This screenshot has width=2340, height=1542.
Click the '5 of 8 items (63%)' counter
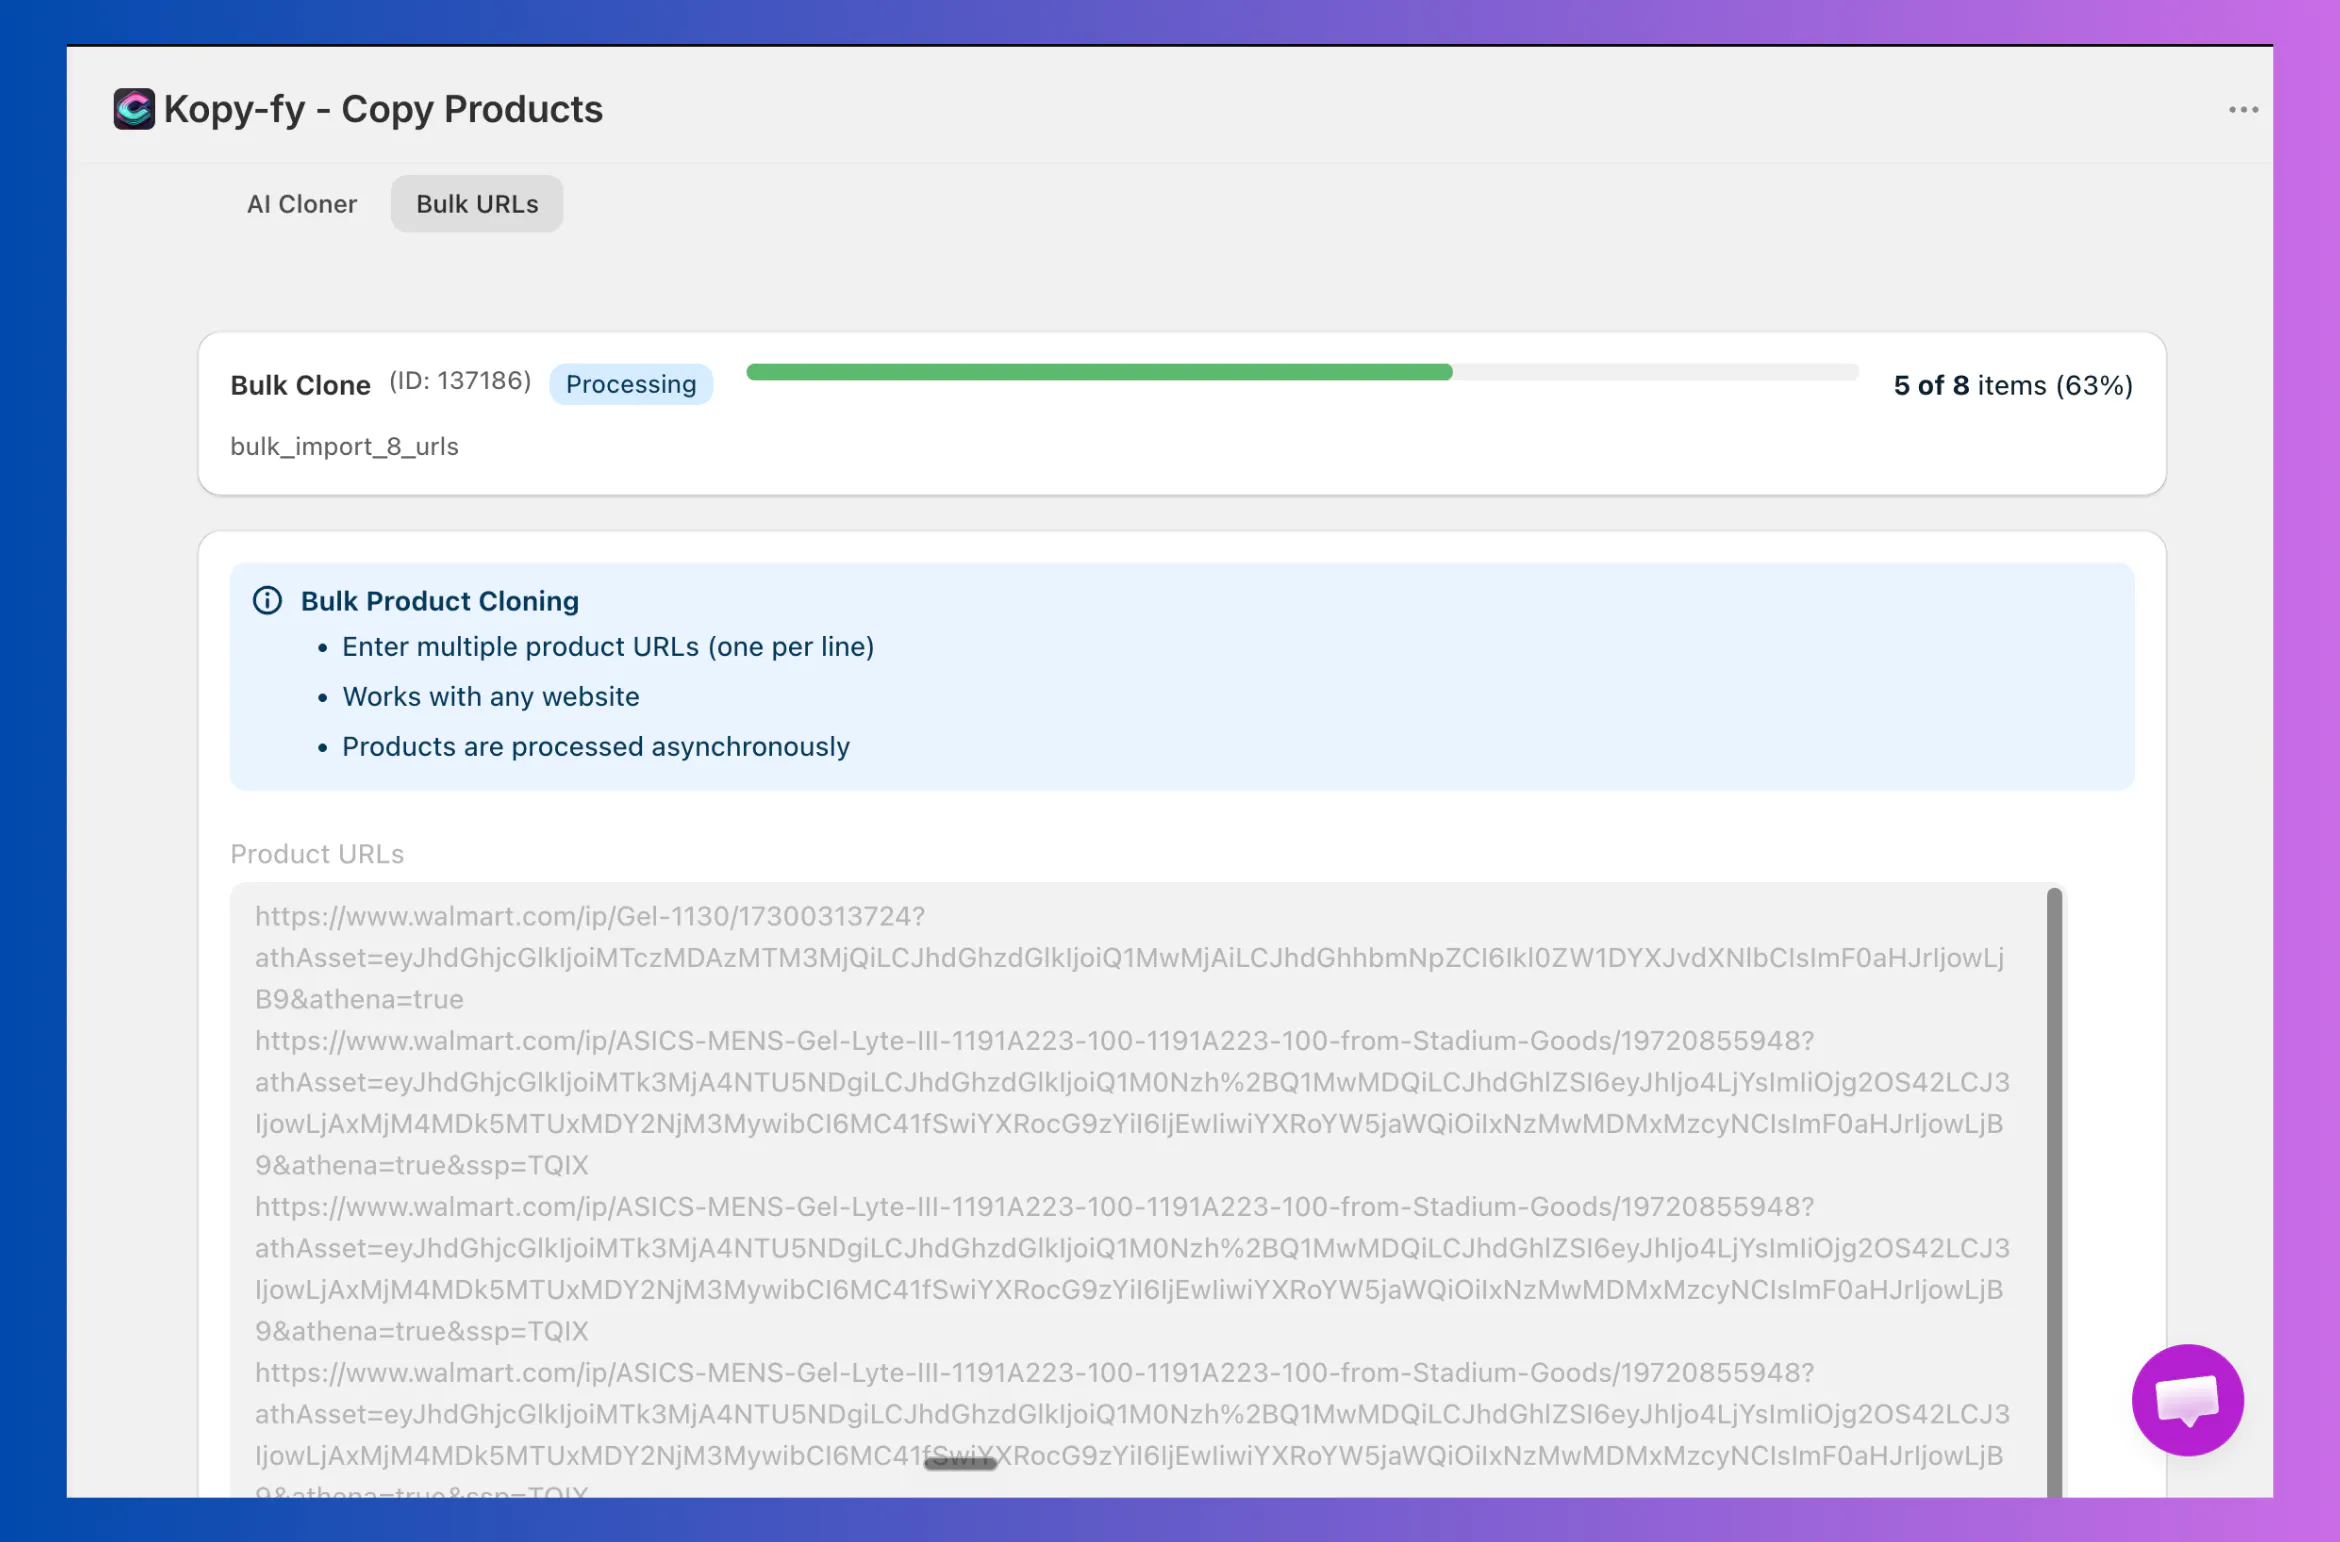pyautogui.click(x=2013, y=385)
